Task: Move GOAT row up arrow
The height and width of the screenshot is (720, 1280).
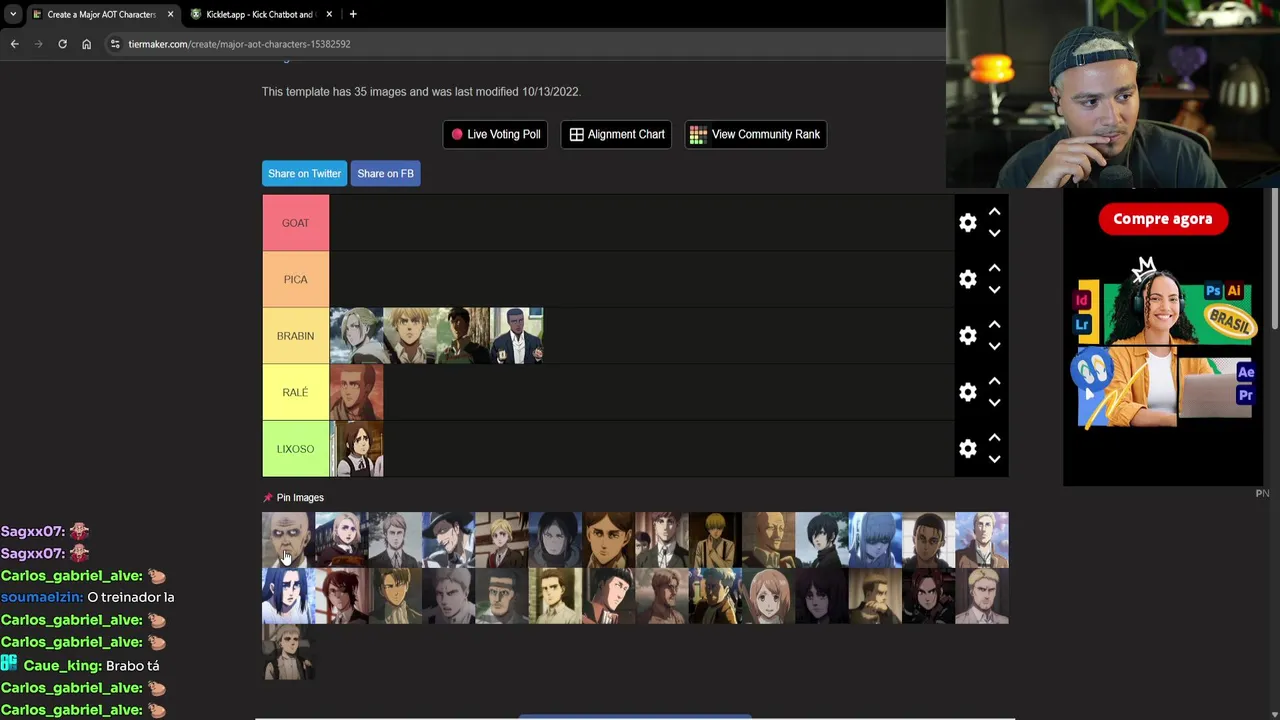Action: coord(994,212)
